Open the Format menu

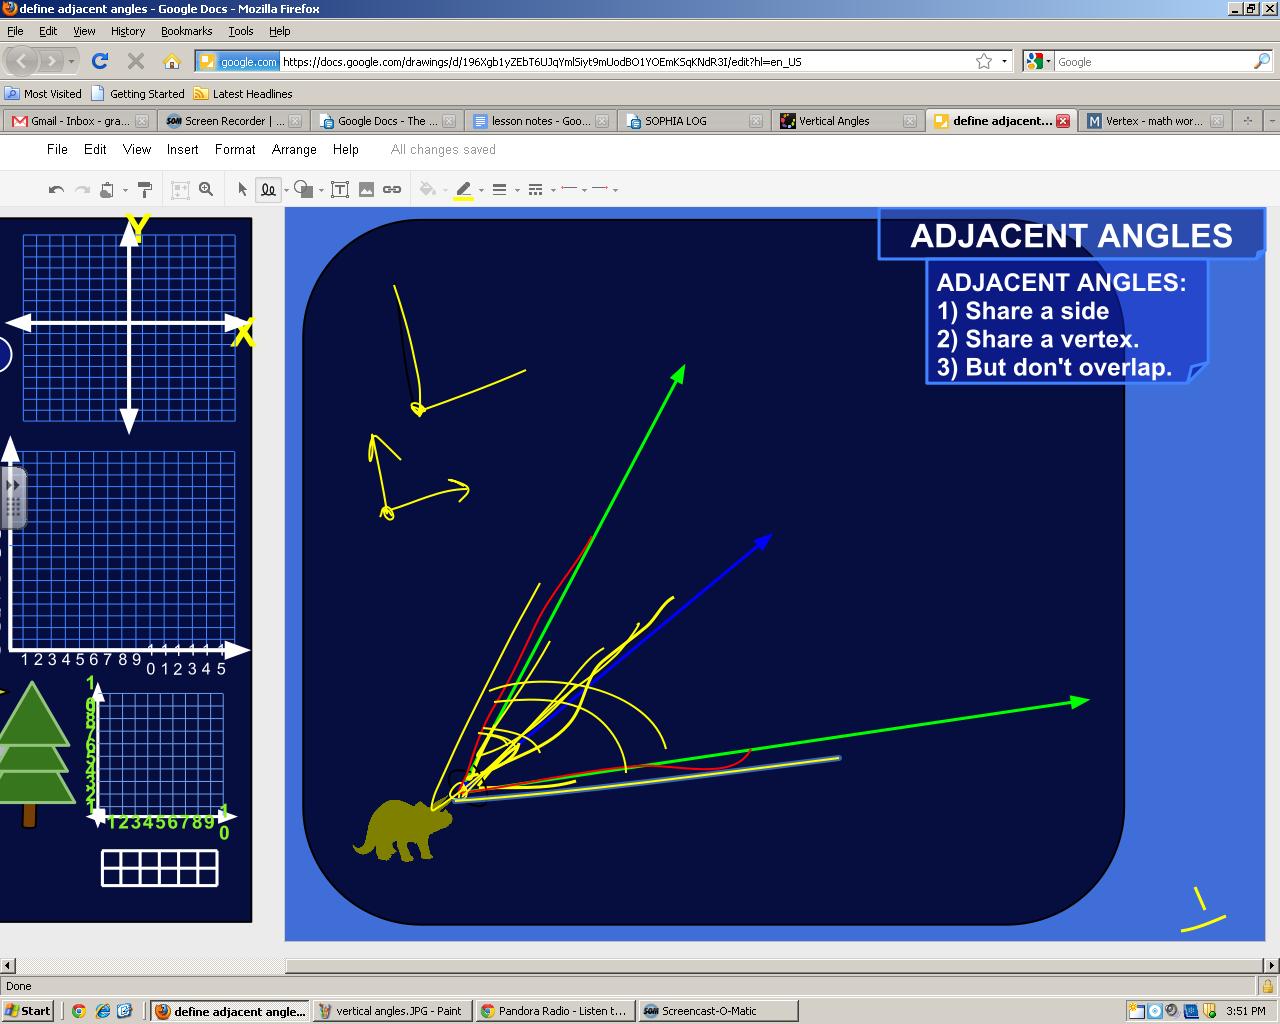(235, 149)
